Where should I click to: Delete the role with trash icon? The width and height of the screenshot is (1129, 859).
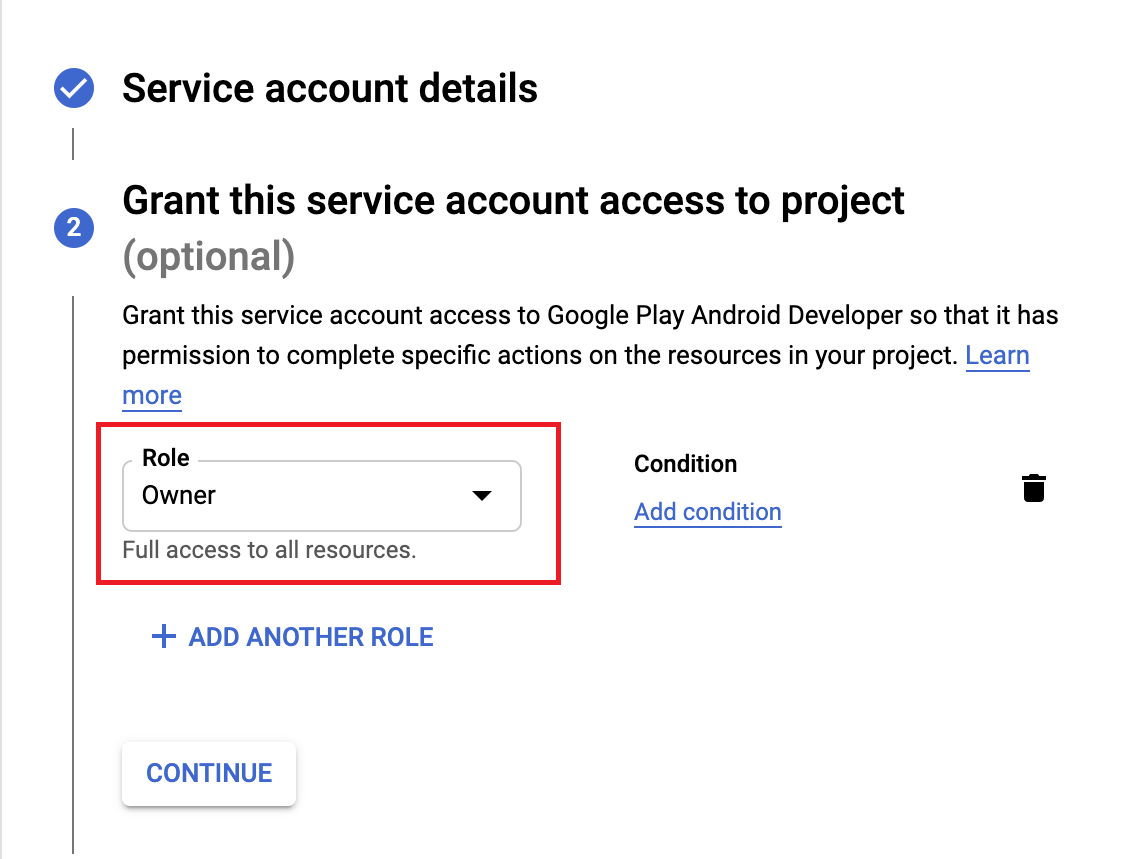pyautogui.click(x=1033, y=488)
